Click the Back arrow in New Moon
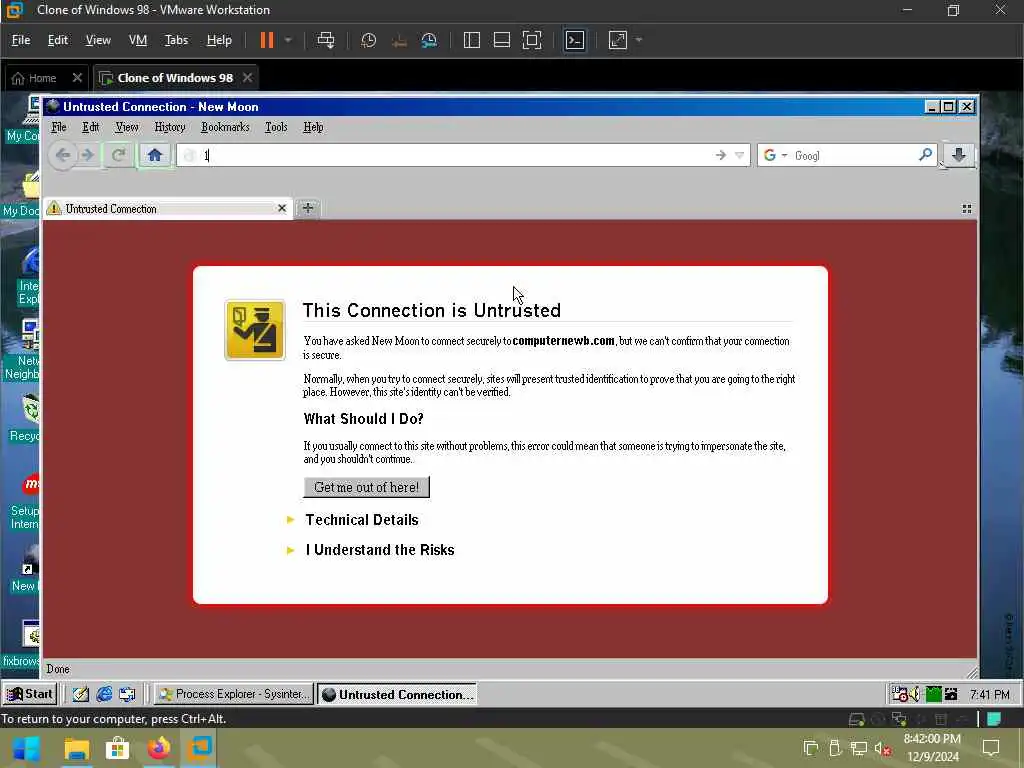 click(x=63, y=155)
